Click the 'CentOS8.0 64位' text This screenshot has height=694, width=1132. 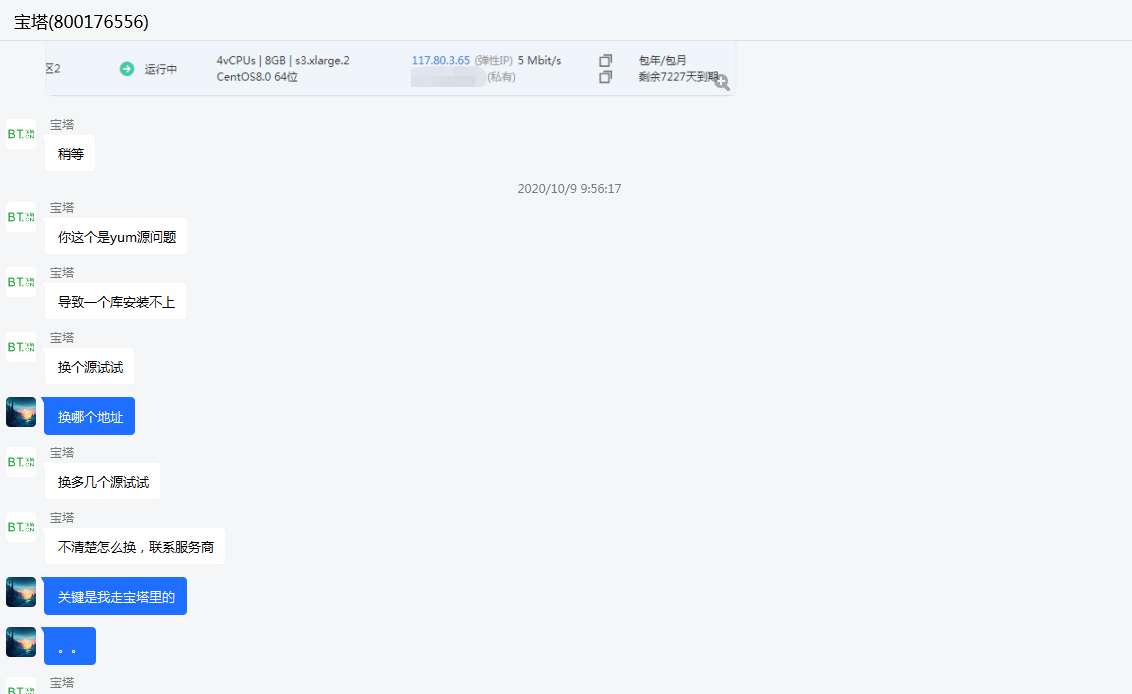pyautogui.click(x=257, y=77)
